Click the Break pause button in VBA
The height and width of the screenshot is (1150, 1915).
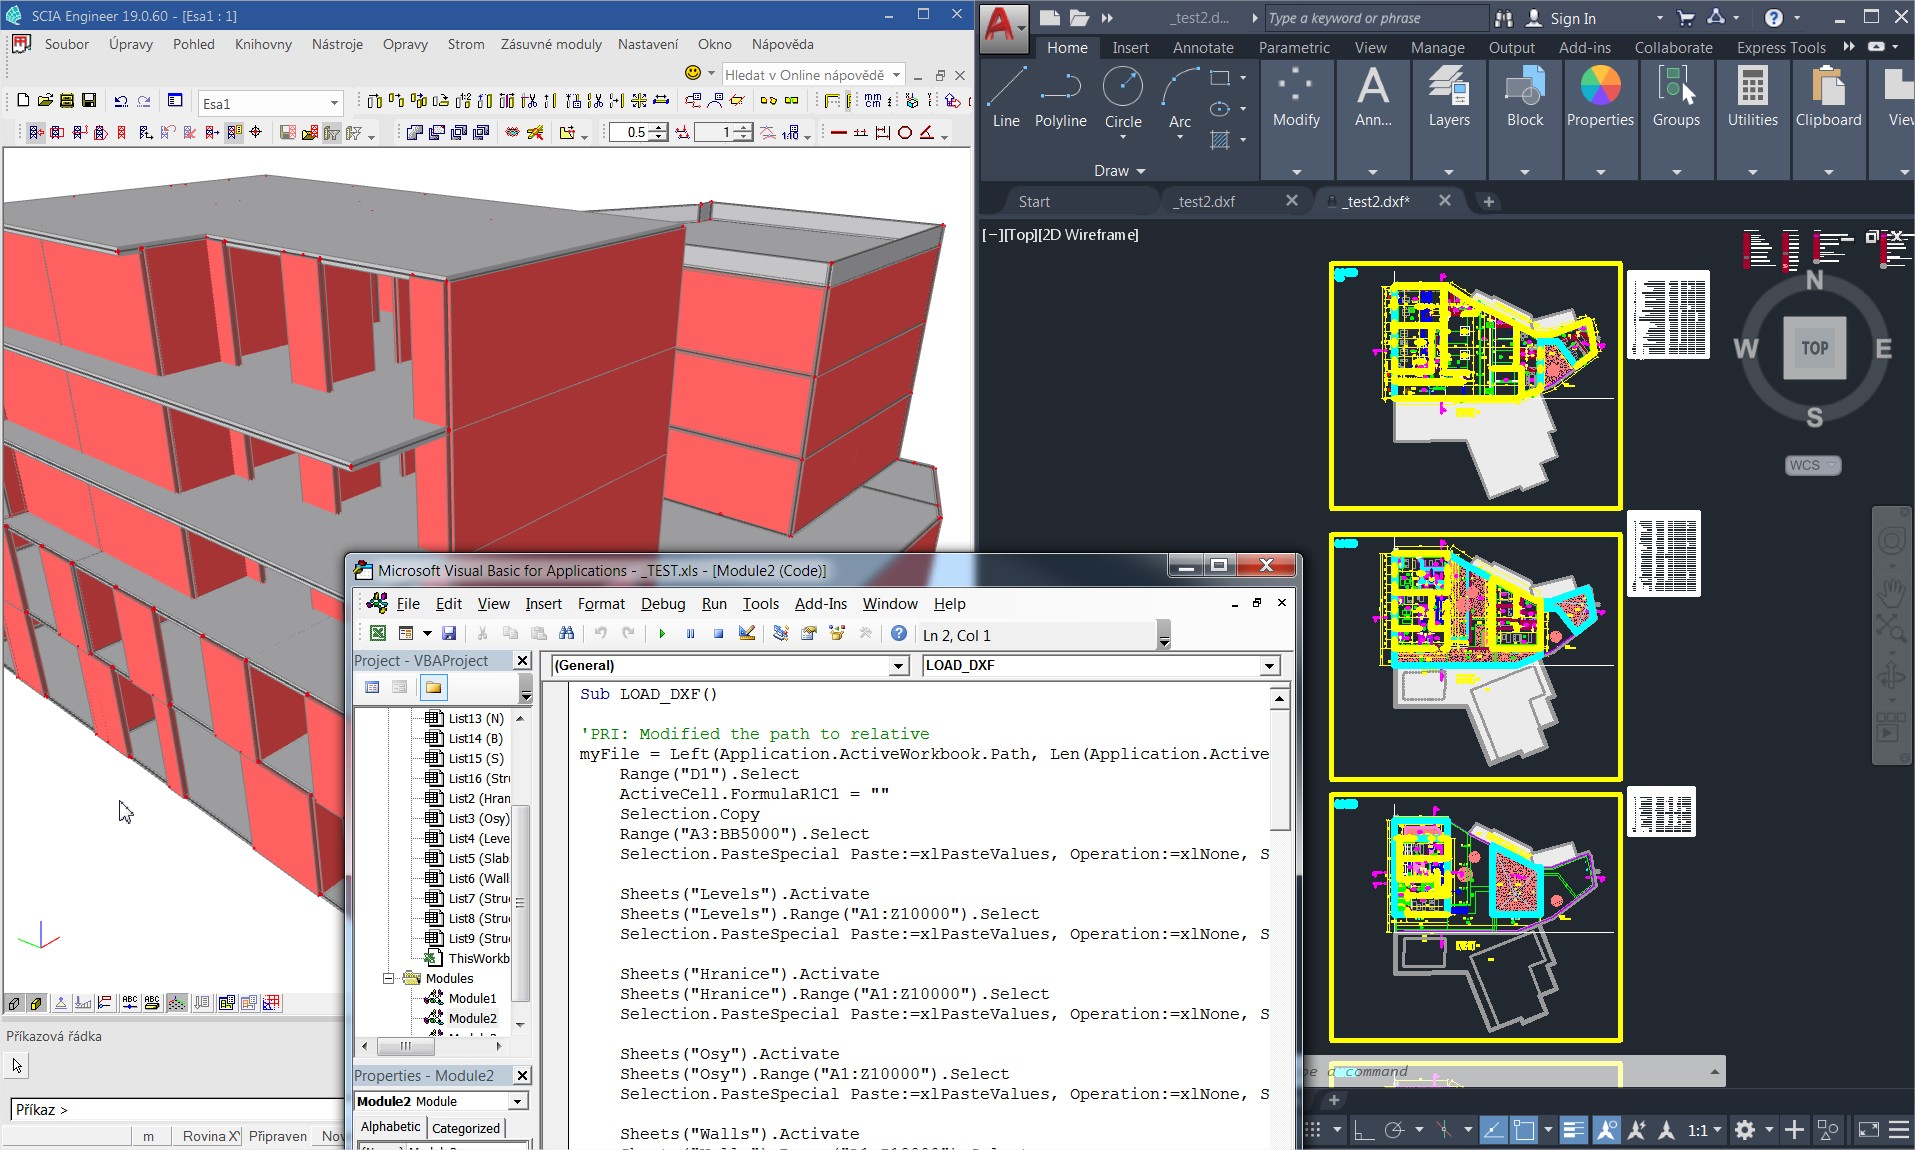(x=690, y=634)
